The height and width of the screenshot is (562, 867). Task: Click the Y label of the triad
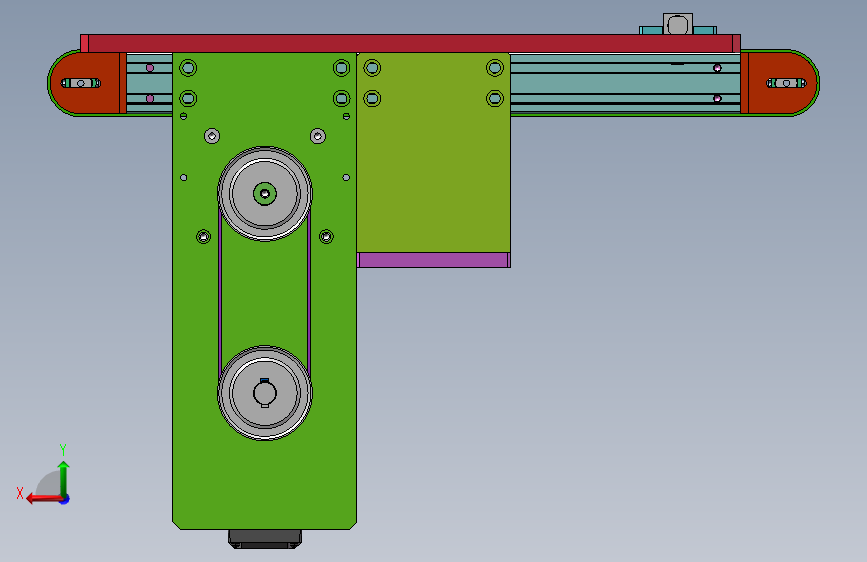63,449
